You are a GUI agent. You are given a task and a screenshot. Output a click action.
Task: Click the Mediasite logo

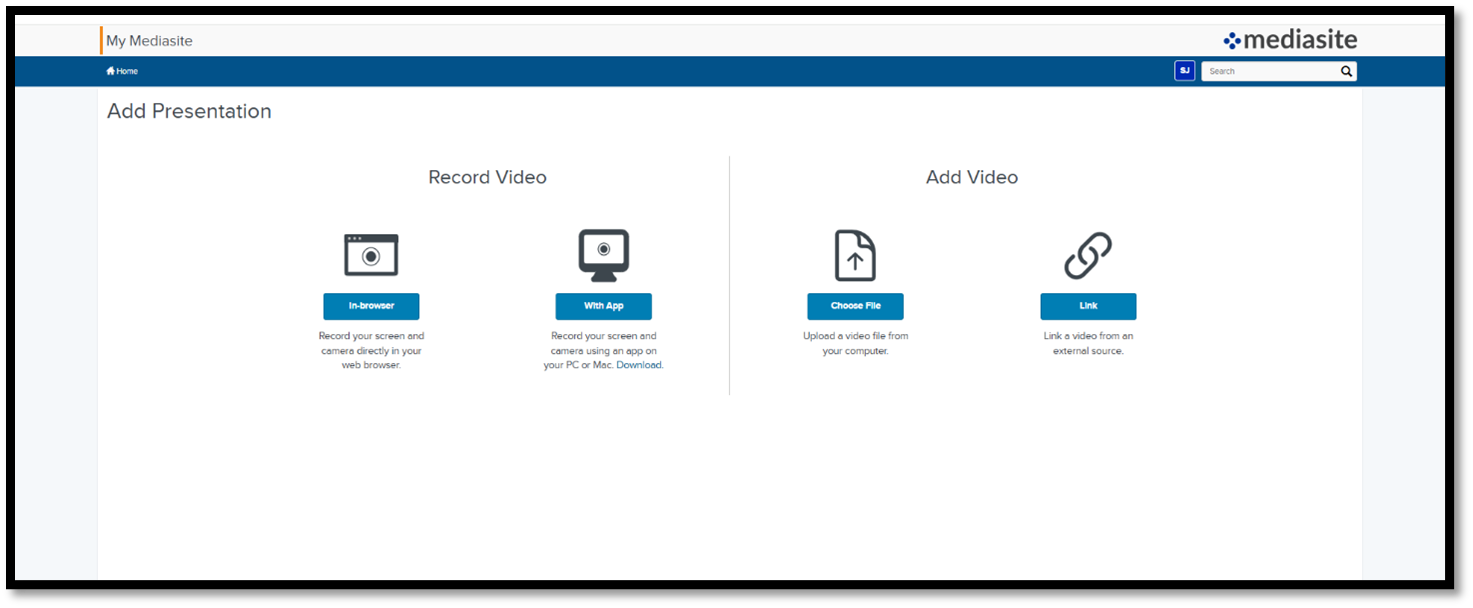[1290, 41]
